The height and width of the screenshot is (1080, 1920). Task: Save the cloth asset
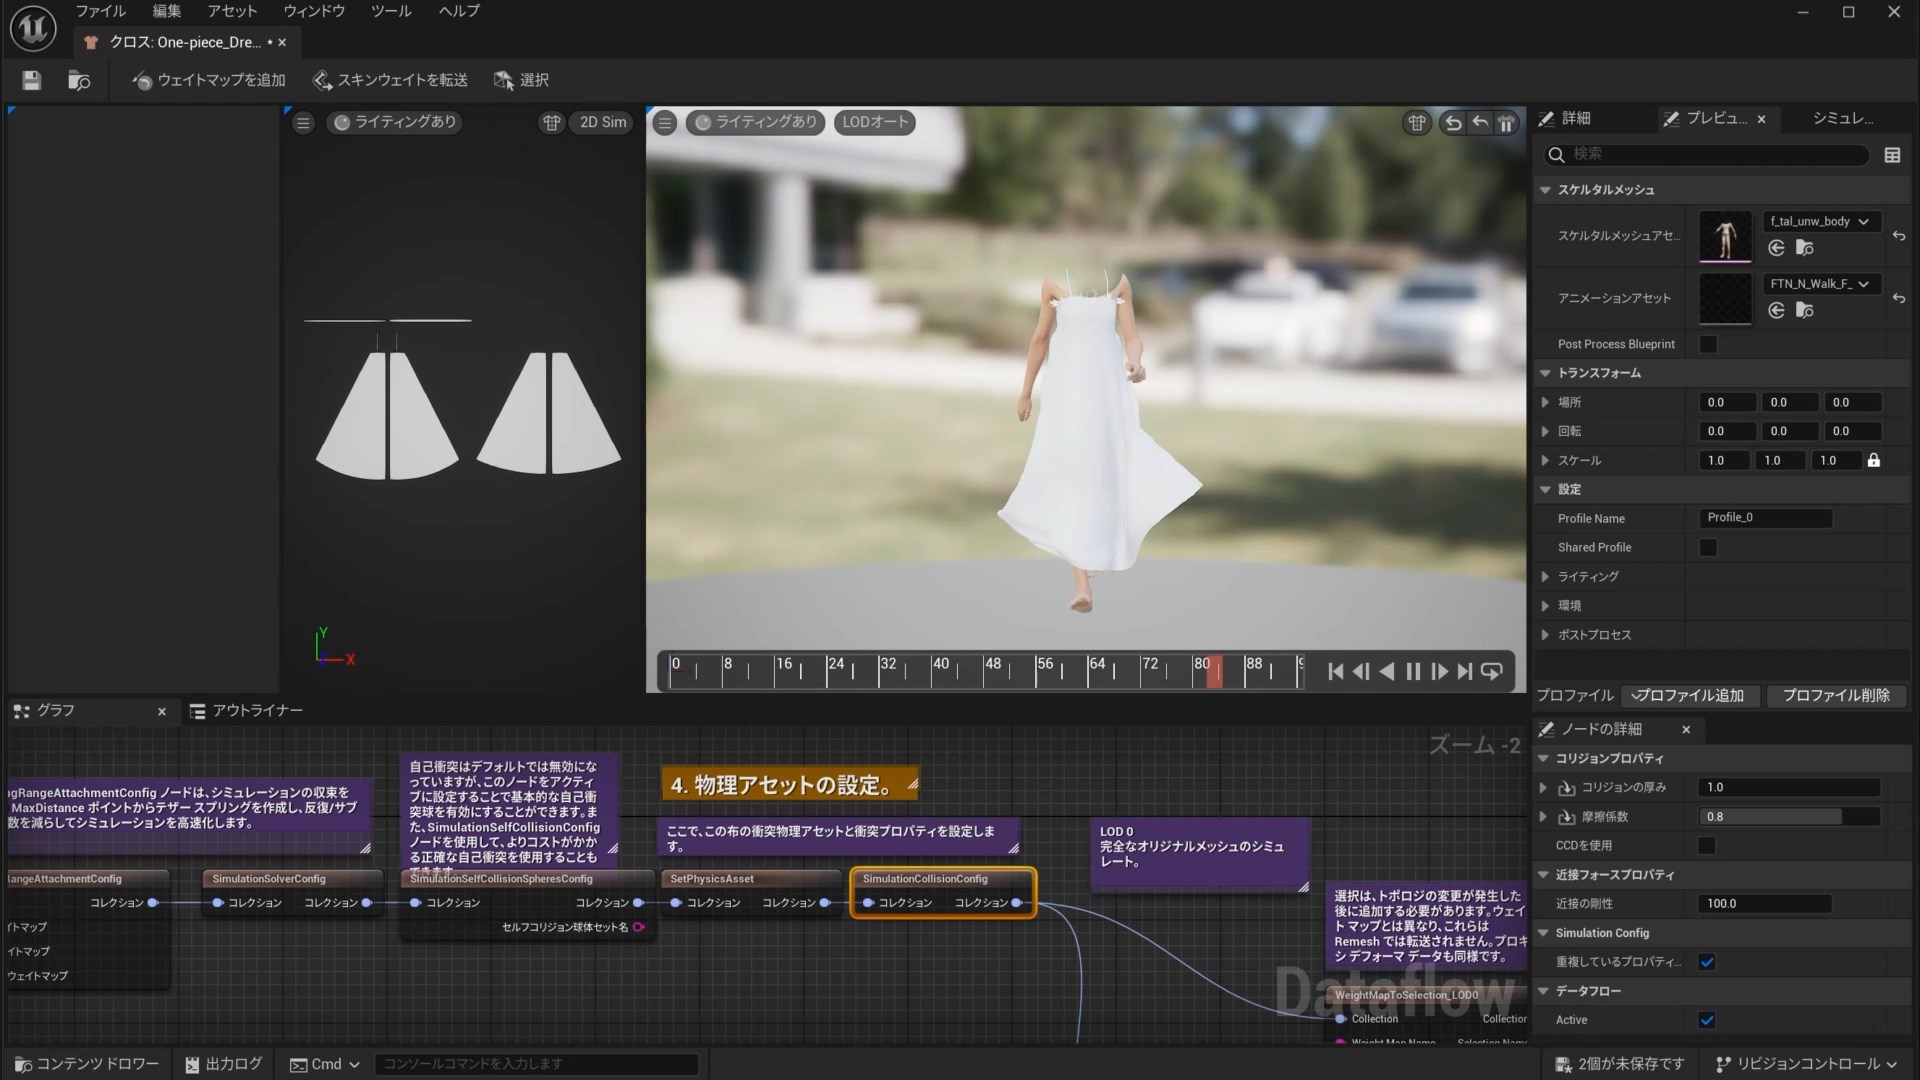[x=30, y=80]
